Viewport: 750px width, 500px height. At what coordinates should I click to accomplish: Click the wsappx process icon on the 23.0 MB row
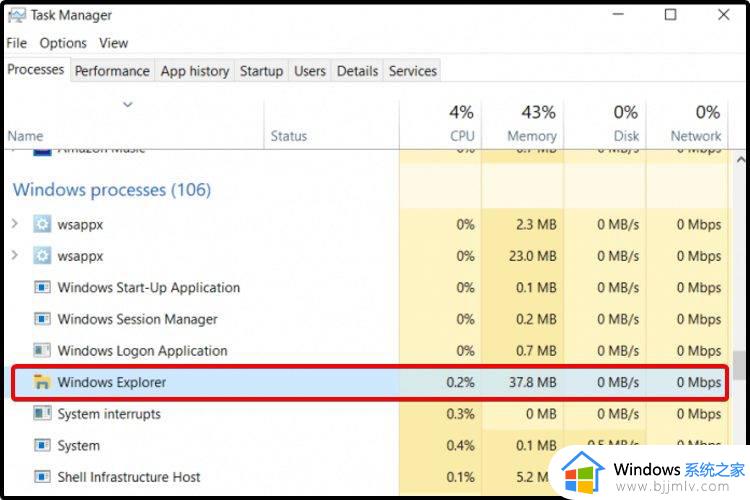click(42, 256)
